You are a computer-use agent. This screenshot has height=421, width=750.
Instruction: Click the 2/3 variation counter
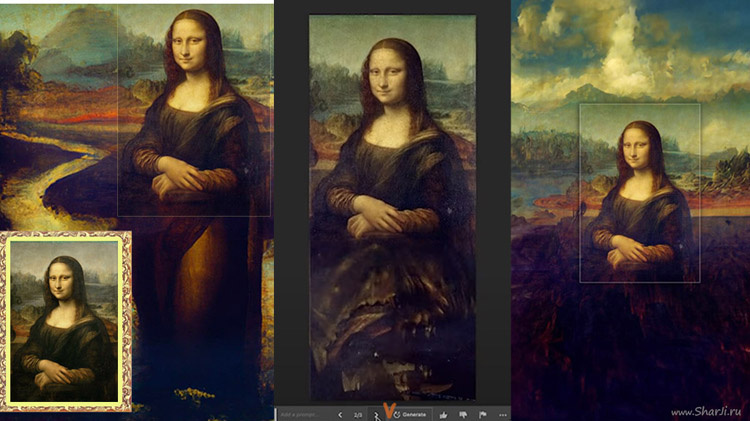(358, 415)
